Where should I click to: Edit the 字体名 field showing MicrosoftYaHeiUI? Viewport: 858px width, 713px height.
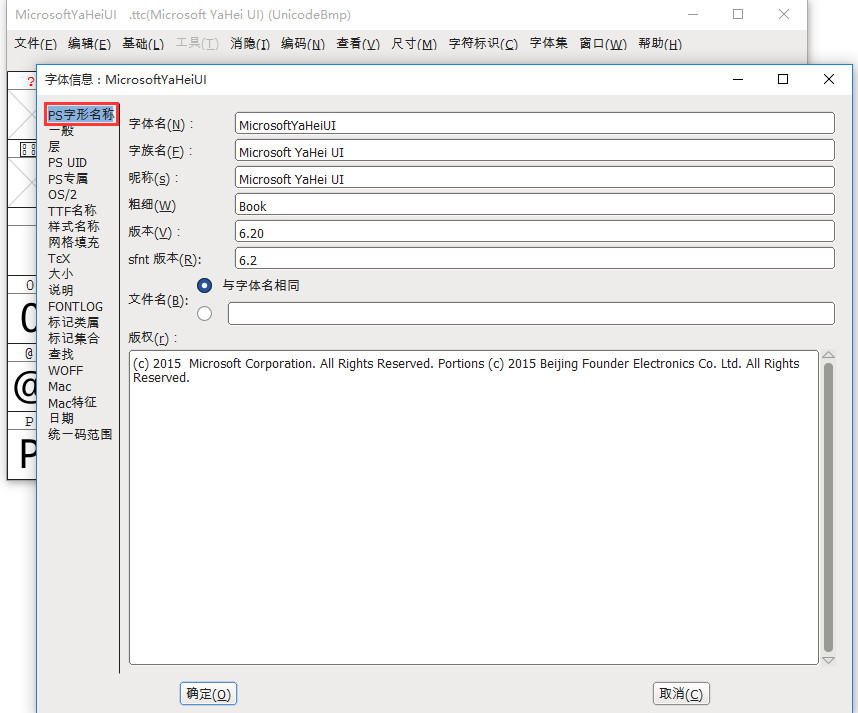533,122
